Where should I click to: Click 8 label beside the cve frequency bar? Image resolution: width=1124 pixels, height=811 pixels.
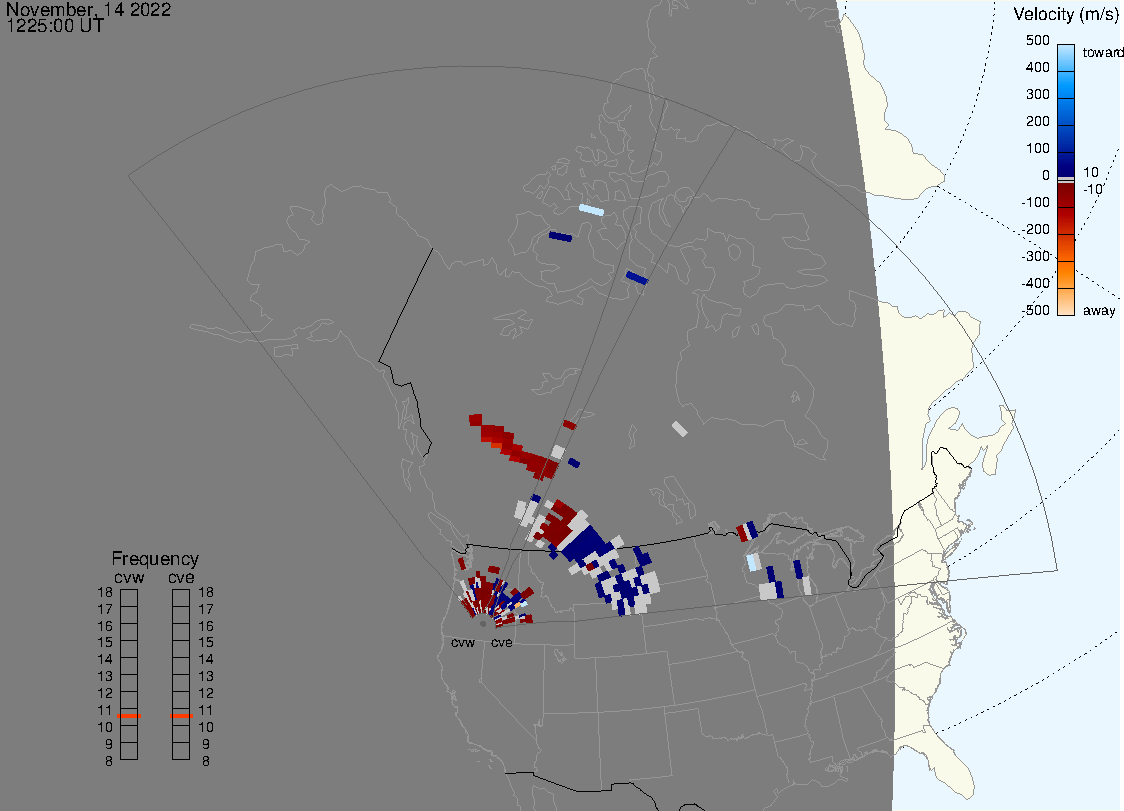click(x=206, y=762)
